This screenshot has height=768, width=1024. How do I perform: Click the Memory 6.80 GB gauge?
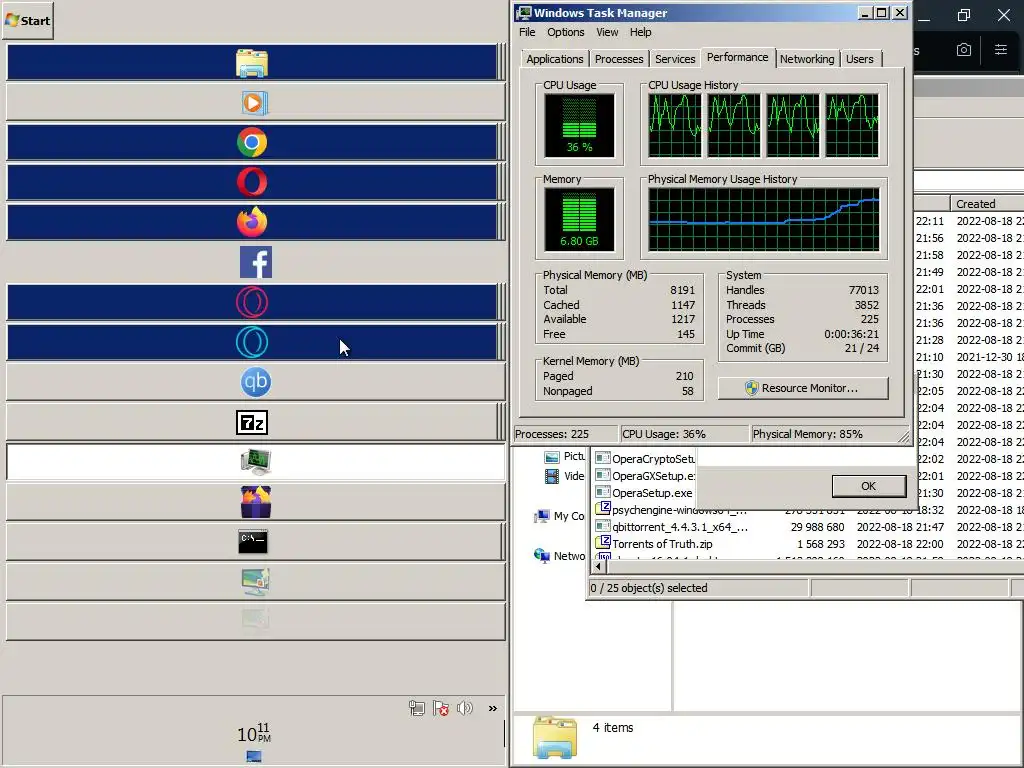(579, 219)
